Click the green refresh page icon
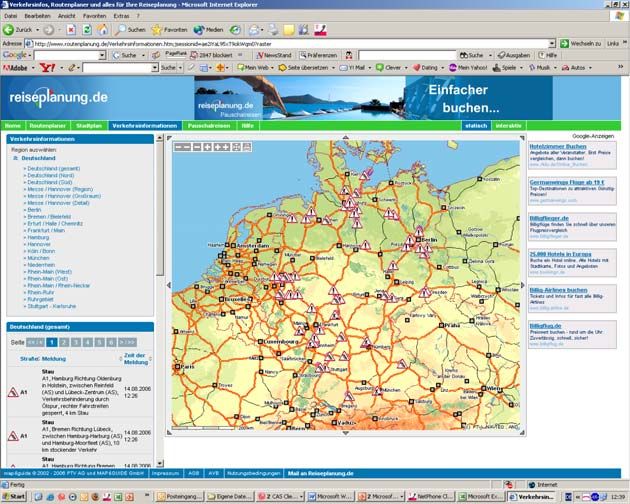The width and height of the screenshot is (630, 504). click(87, 30)
